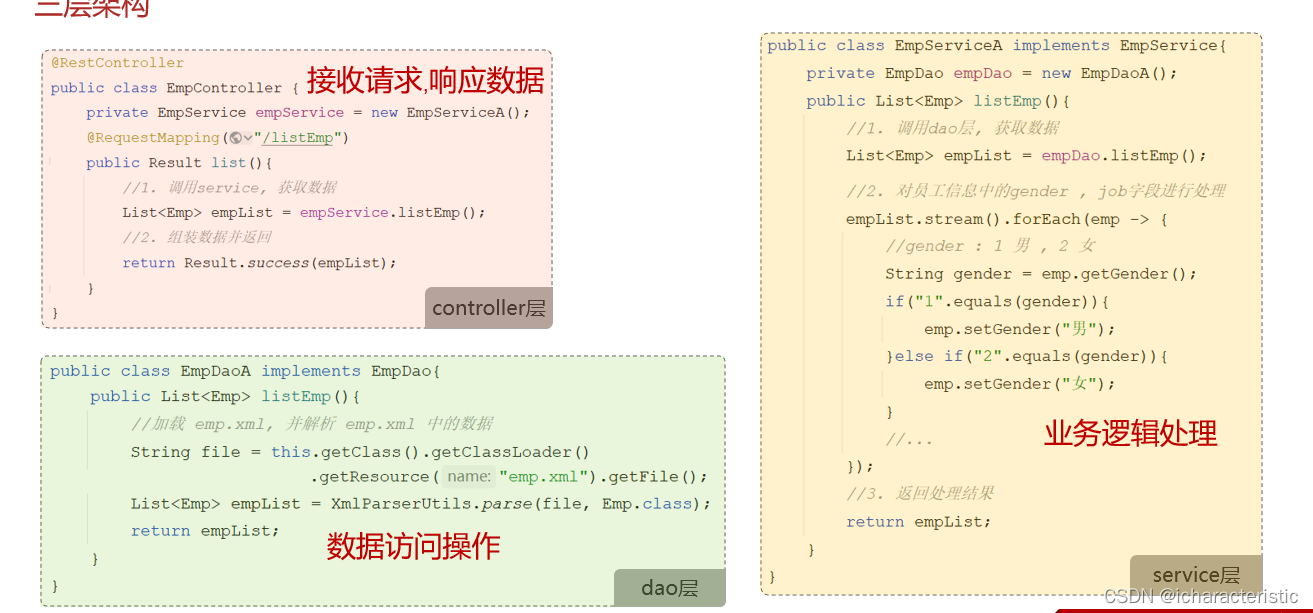This screenshot has height=613, width=1313.
Task: Click the "controller层" label badge
Action: pos(488,308)
